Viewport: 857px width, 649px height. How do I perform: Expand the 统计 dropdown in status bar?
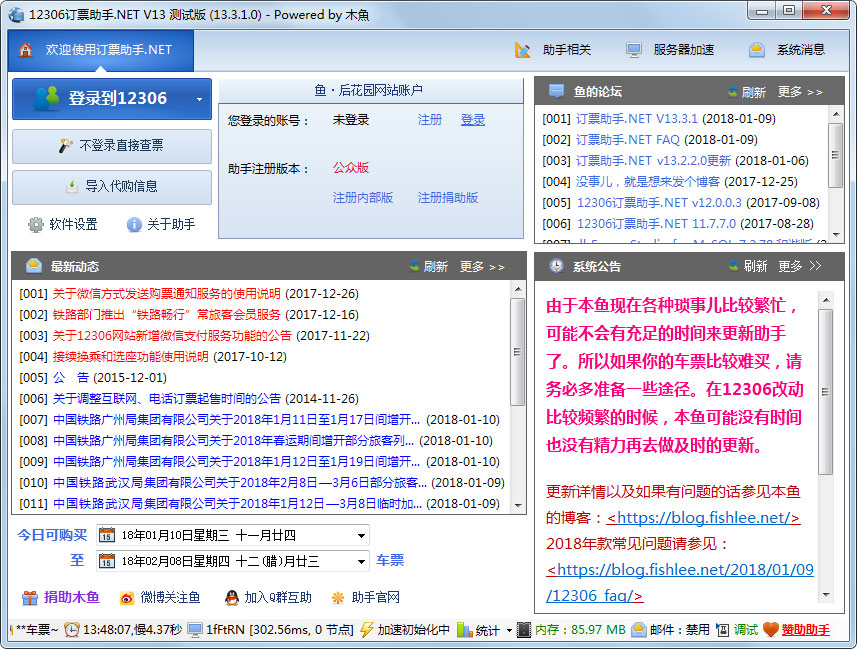(x=509, y=631)
